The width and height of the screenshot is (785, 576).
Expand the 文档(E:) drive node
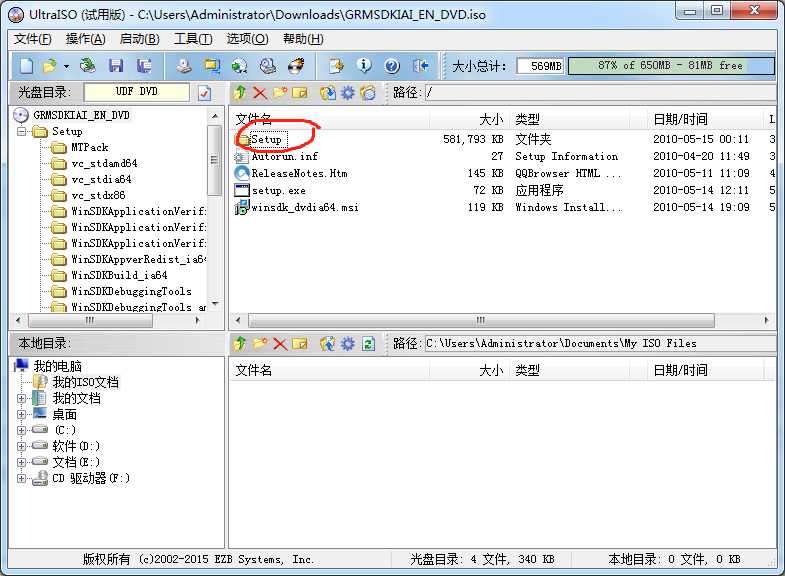click(21, 462)
